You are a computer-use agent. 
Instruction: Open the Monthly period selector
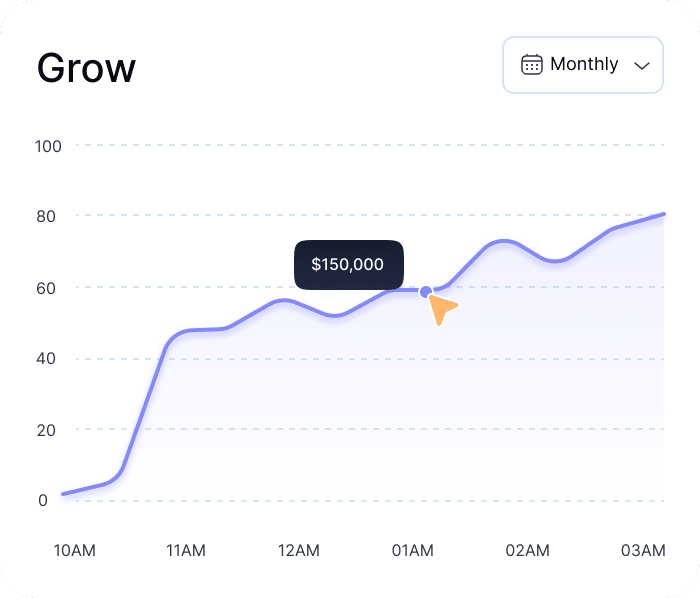coord(583,65)
